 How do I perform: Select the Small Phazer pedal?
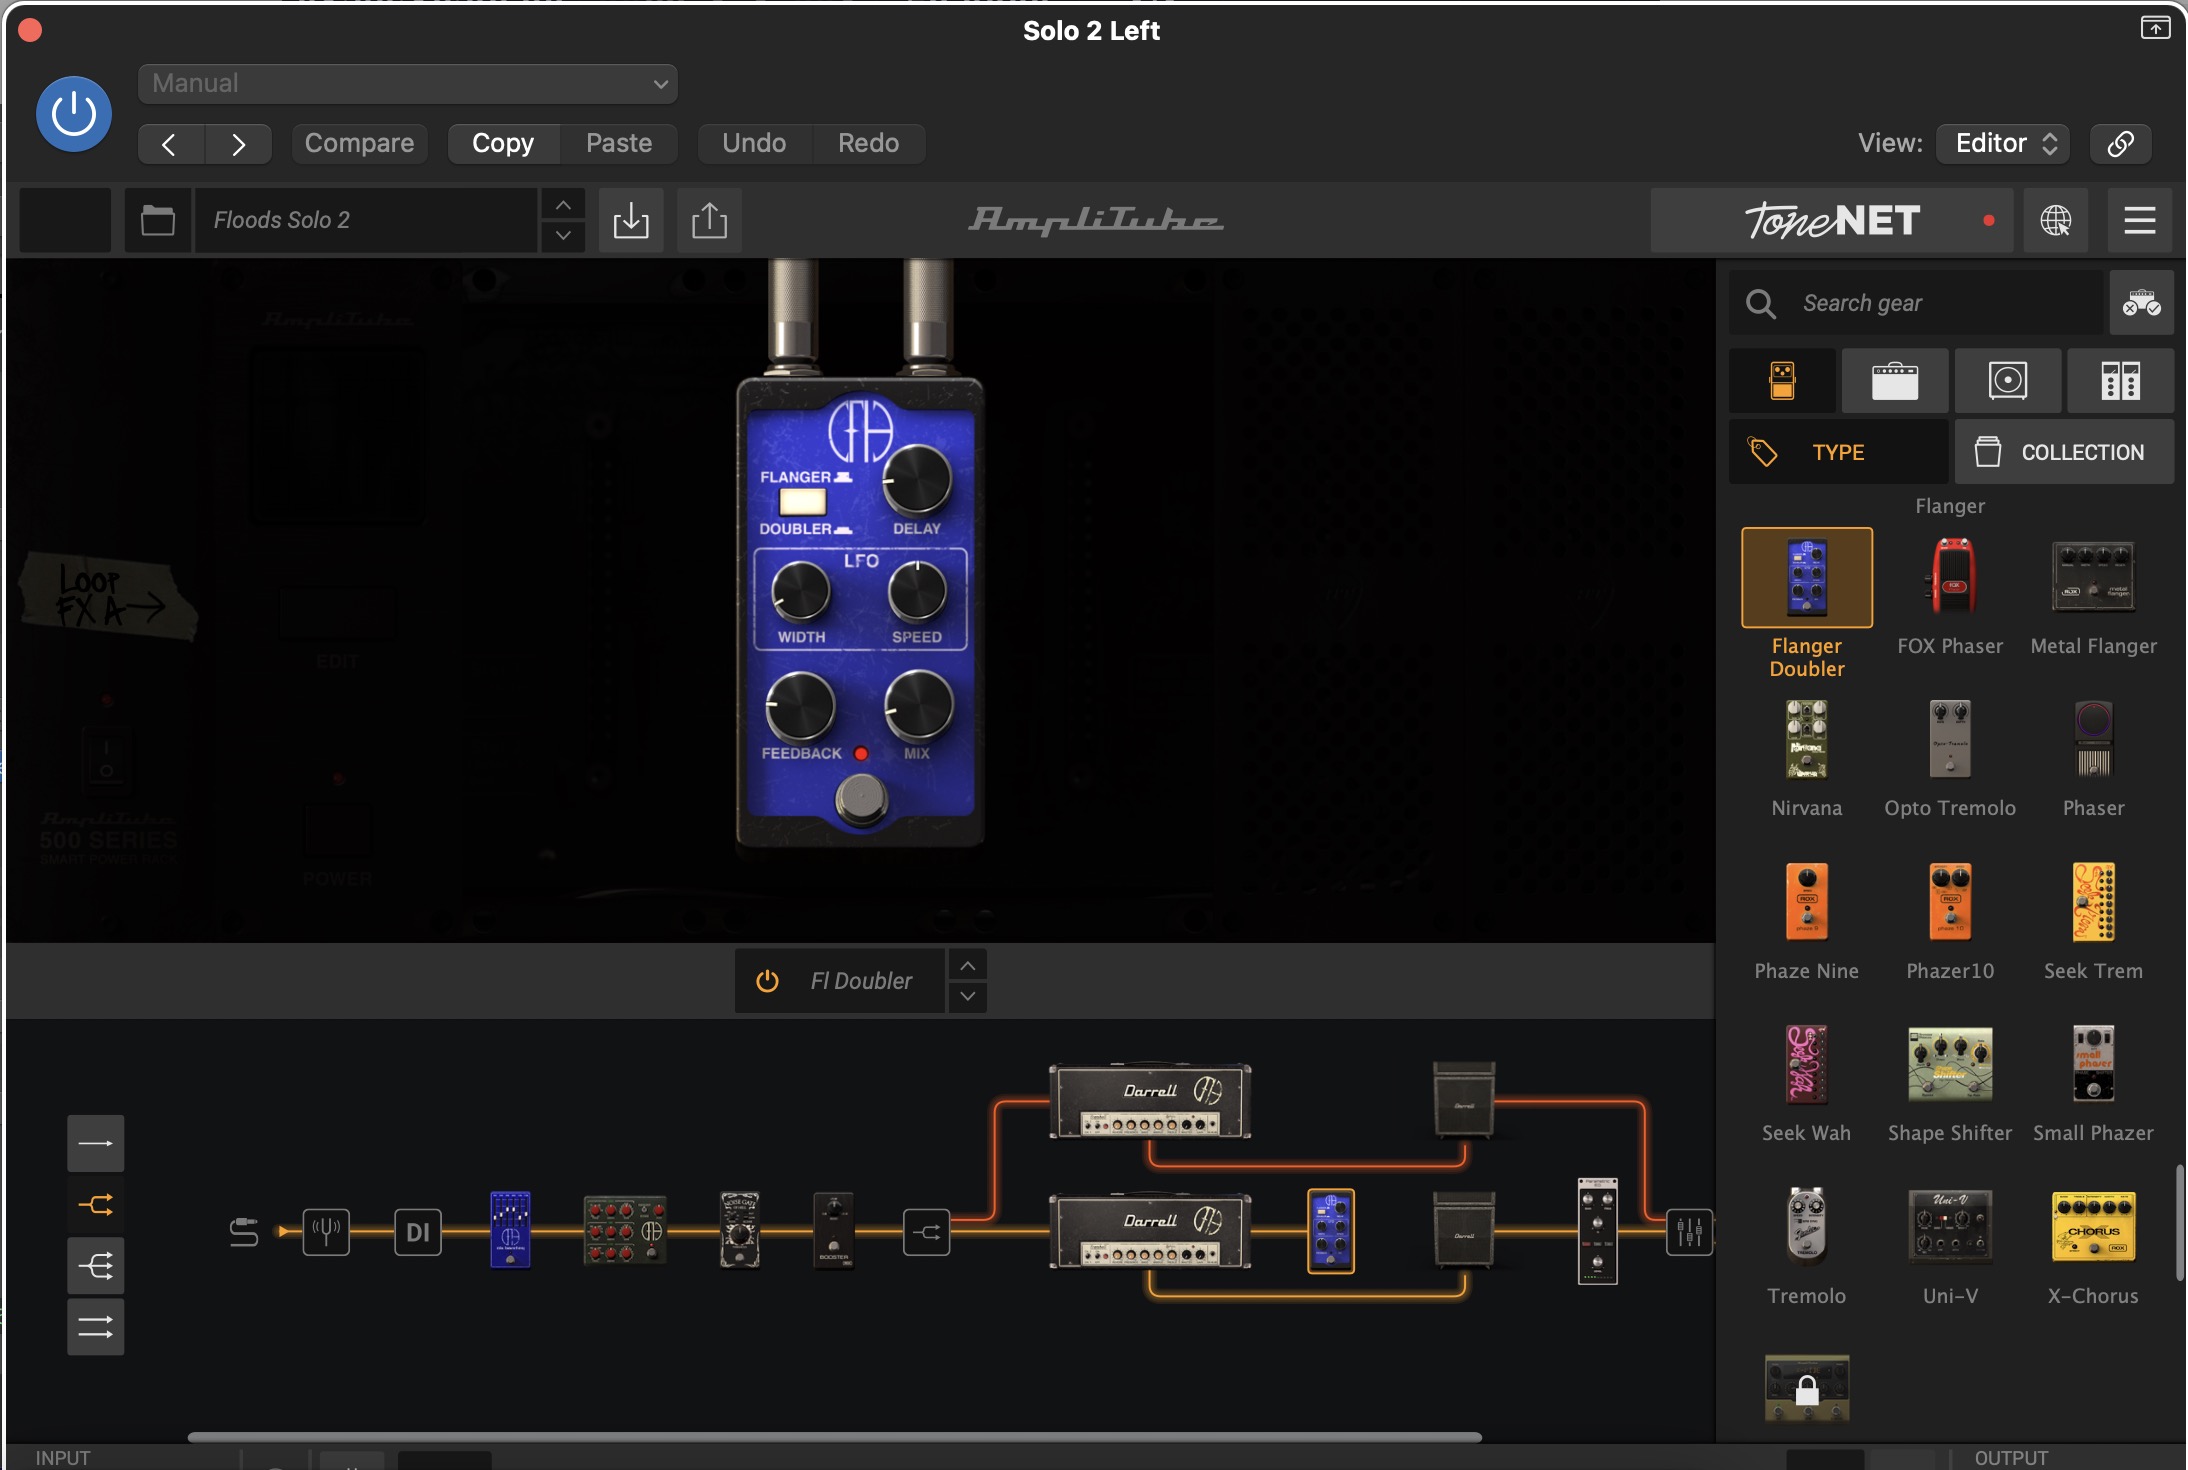pyautogui.click(x=2093, y=1064)
